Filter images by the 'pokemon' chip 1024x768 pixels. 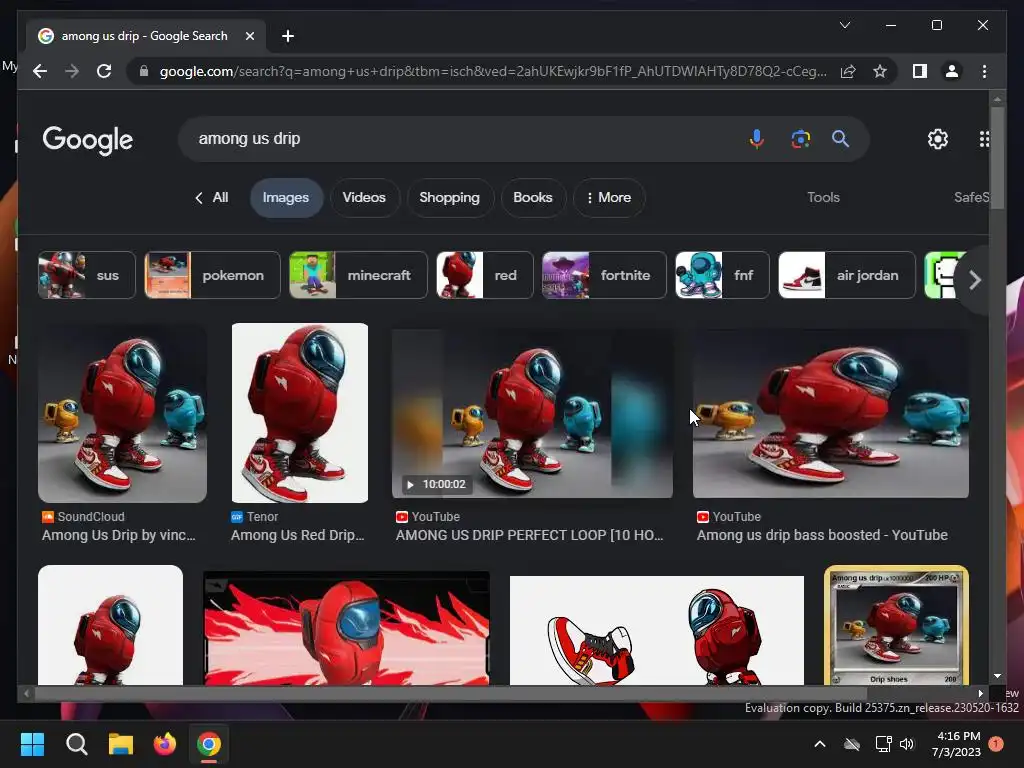(x=212, y=275)
